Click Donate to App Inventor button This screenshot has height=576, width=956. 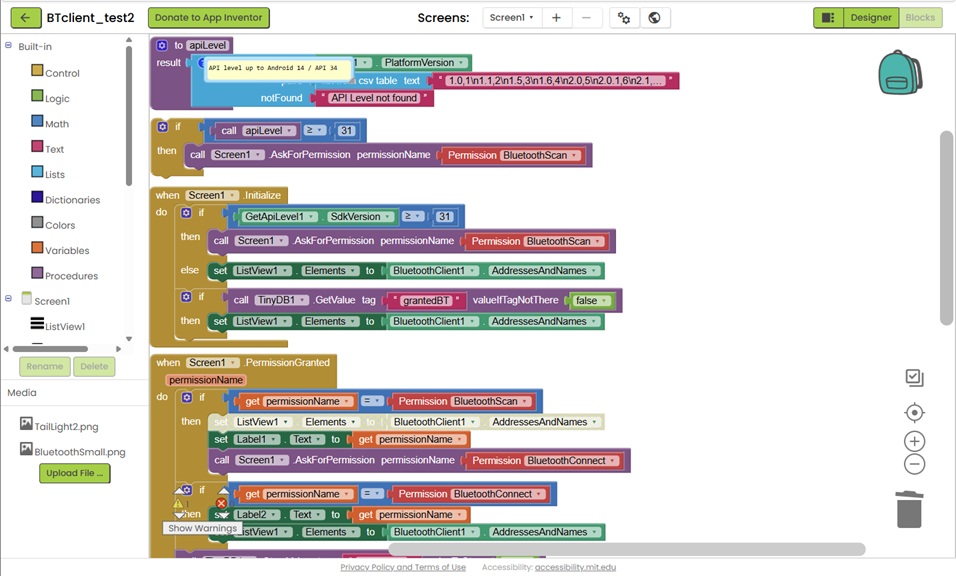coord(208,18)
